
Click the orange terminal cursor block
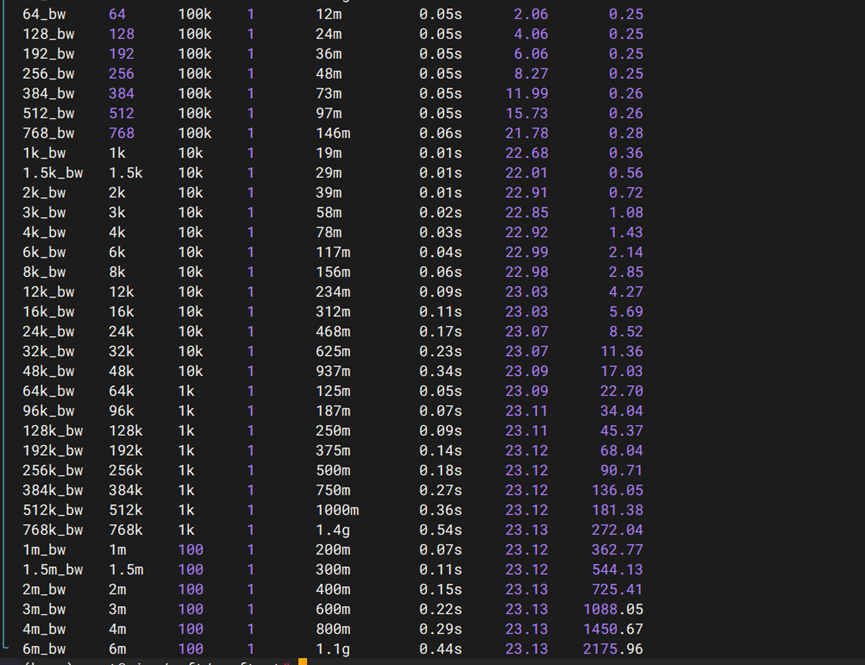point(302,661)
